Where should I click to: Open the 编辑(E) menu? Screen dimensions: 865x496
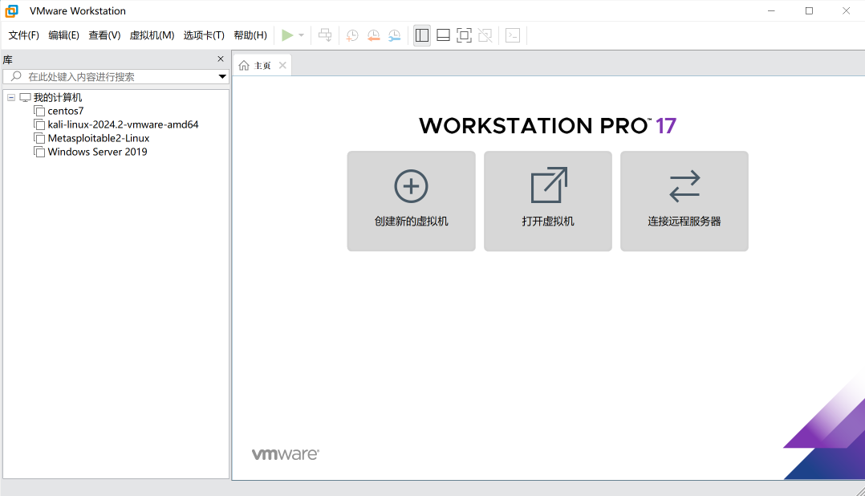pos(63,35)
